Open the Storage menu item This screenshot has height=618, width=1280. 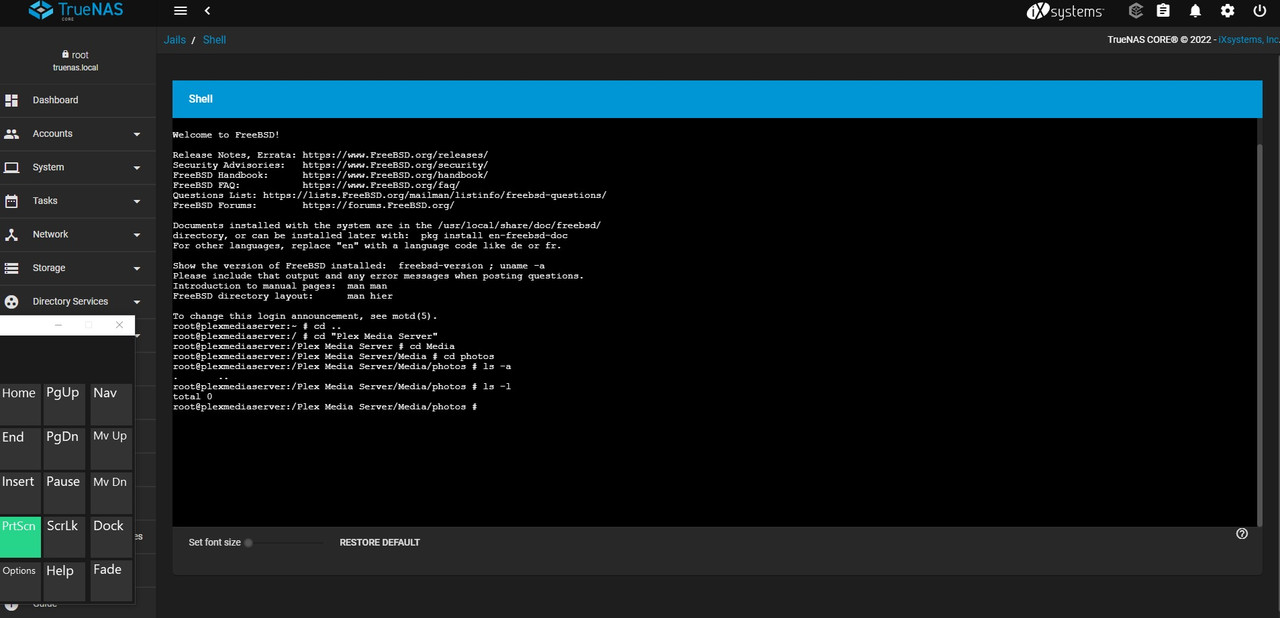point(78,268)
